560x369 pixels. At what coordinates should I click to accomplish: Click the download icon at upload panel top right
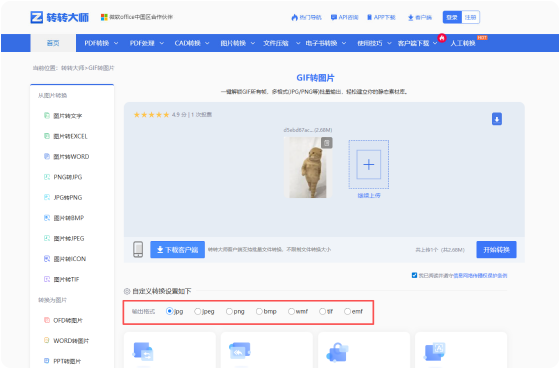pos(496,119)
